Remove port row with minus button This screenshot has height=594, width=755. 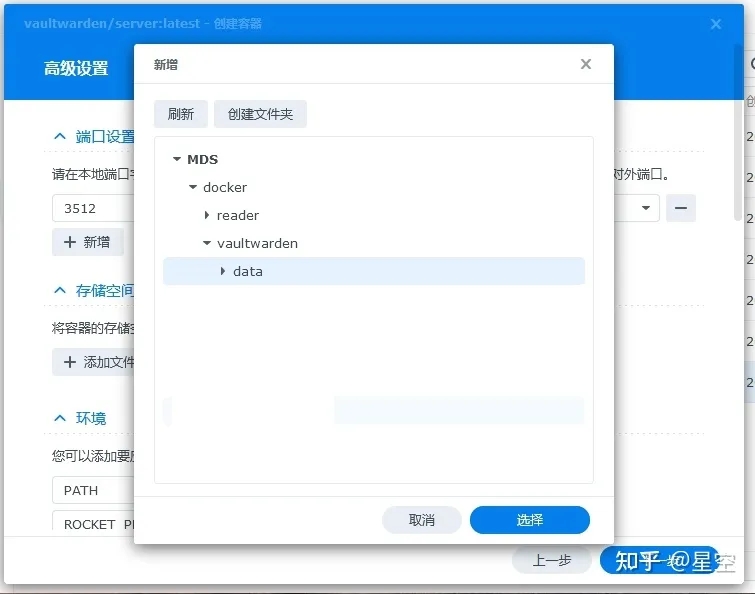click(x=681, y=208)
